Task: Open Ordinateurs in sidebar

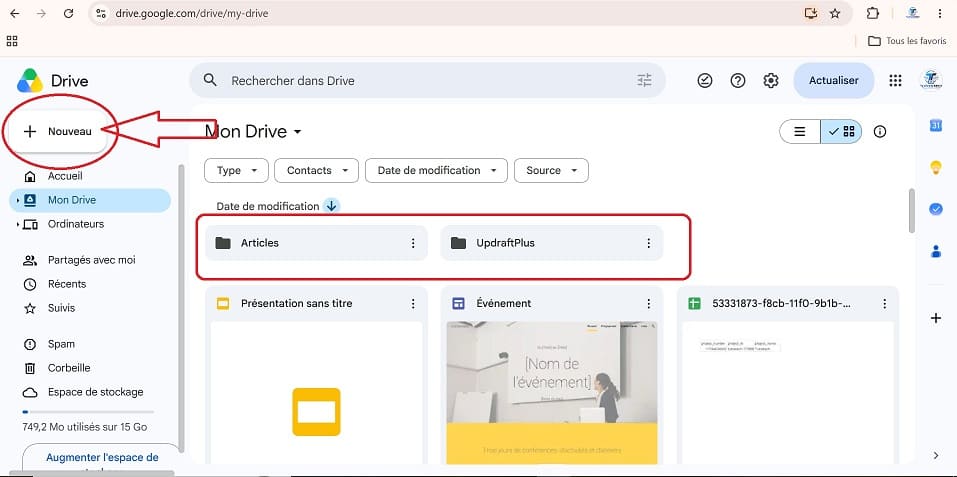Action: point(76,224)
